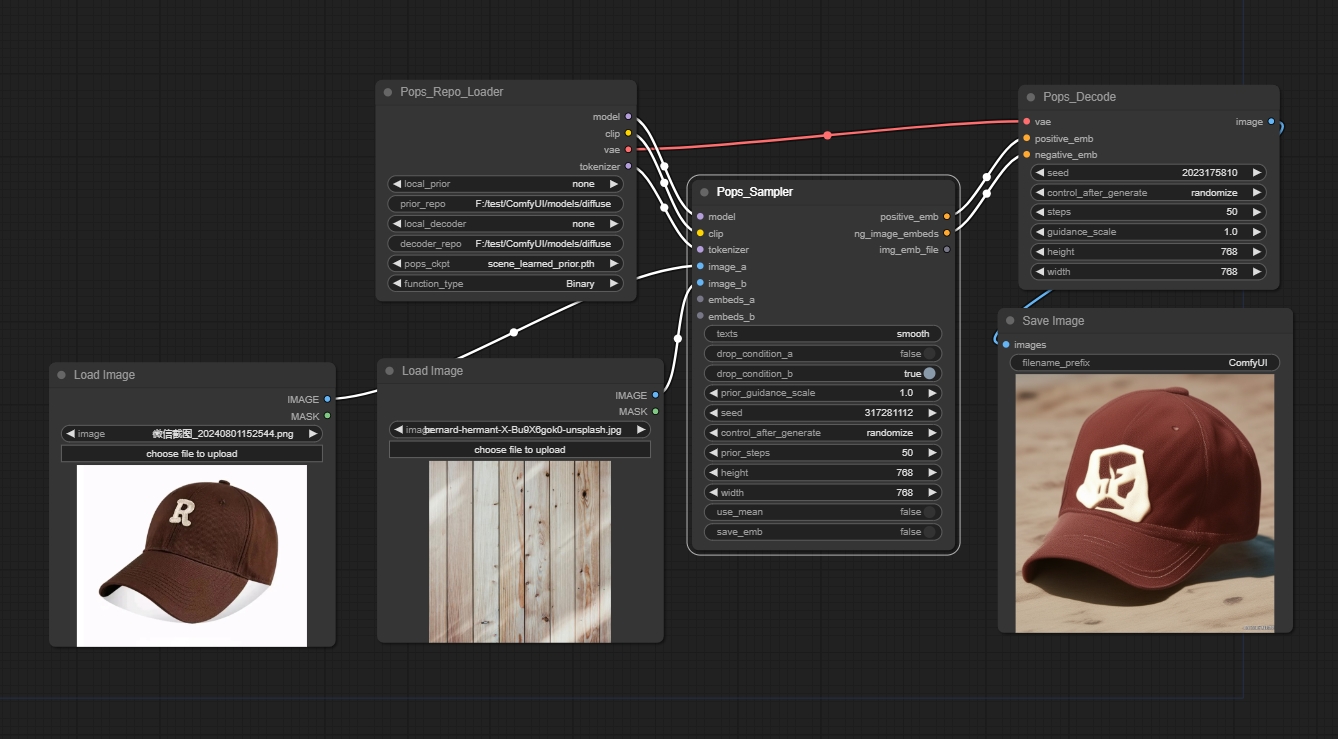Collapse the Pops_Repo_Loader node via its title dot

tap(388, 92)
